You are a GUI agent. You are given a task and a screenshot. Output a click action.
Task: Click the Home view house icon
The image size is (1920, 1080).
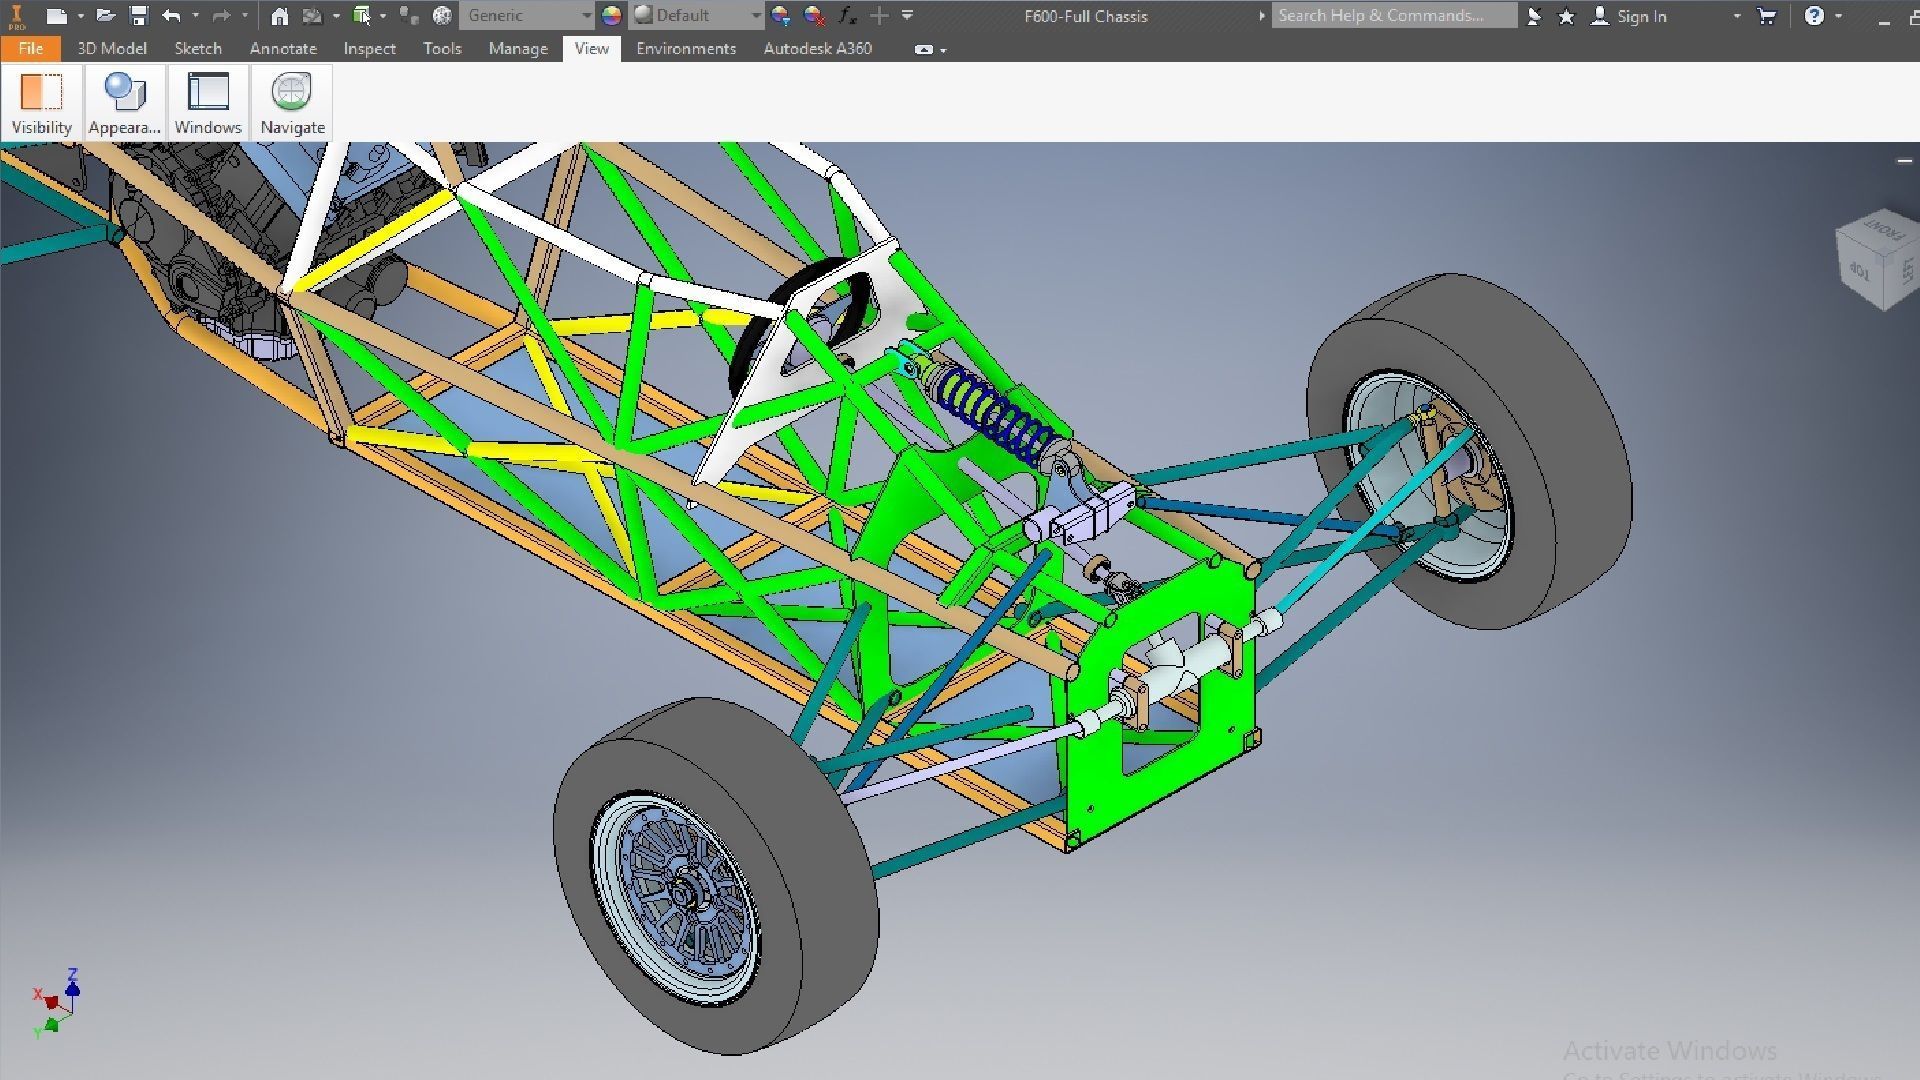click(x=279, y=15)
